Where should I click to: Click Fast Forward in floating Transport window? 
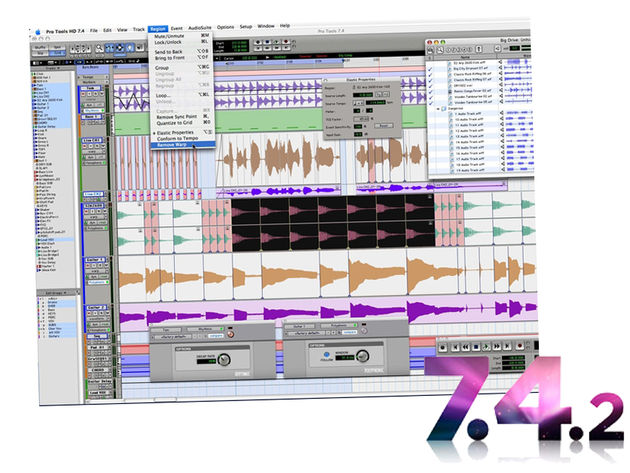click(x=497, y=346)
